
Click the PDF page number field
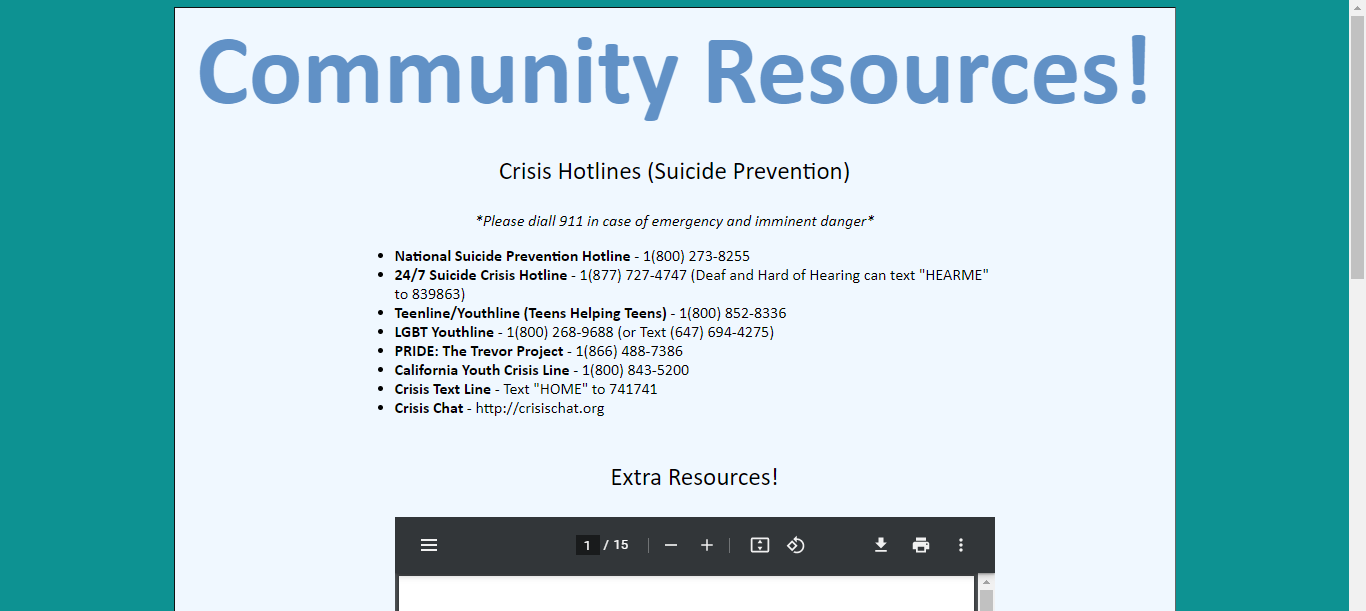coord(588,545)
